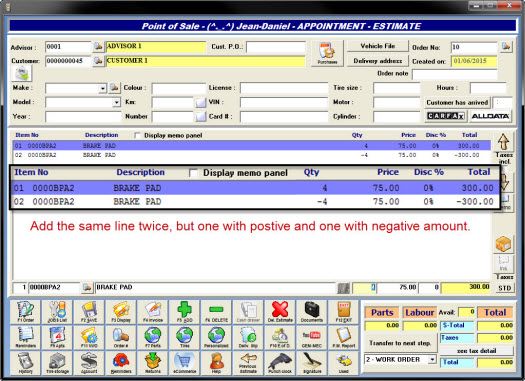The width and height of the screenshot is (525, 381).
Task: Click the Vehicle File button
Action: tap(378, 46)
